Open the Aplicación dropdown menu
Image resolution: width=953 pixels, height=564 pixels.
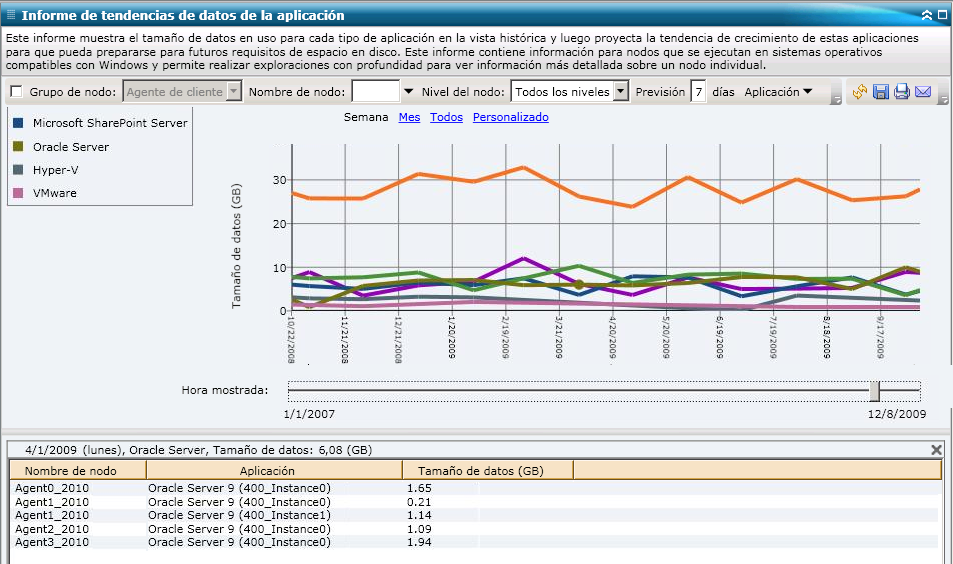pos(778,92)
